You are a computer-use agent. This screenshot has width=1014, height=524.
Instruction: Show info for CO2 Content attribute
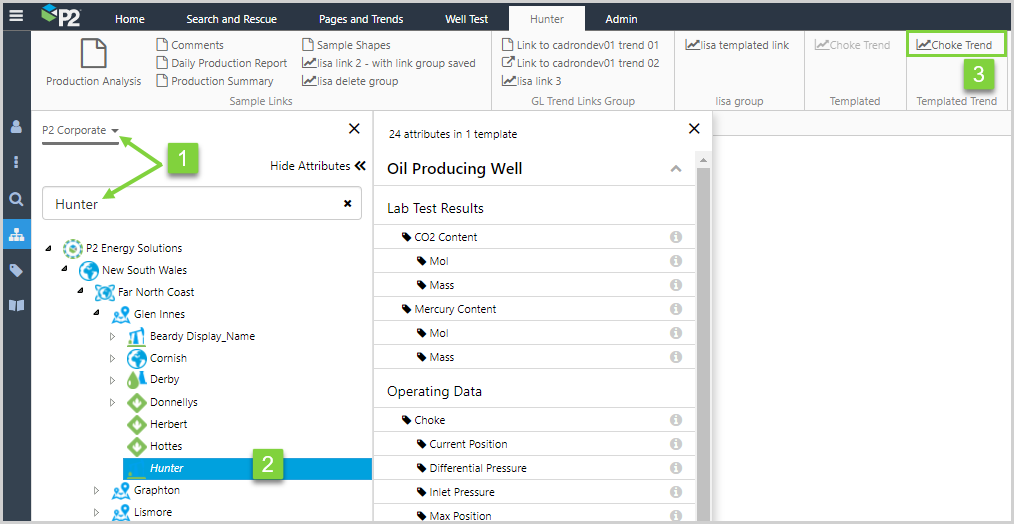(675, 237)
